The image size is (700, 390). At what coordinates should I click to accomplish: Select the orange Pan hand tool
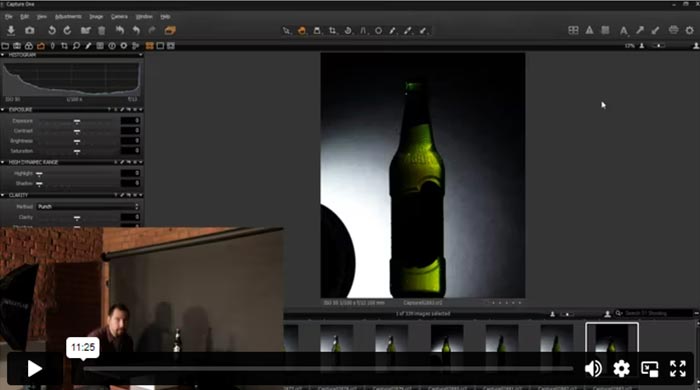pos(302,31)
